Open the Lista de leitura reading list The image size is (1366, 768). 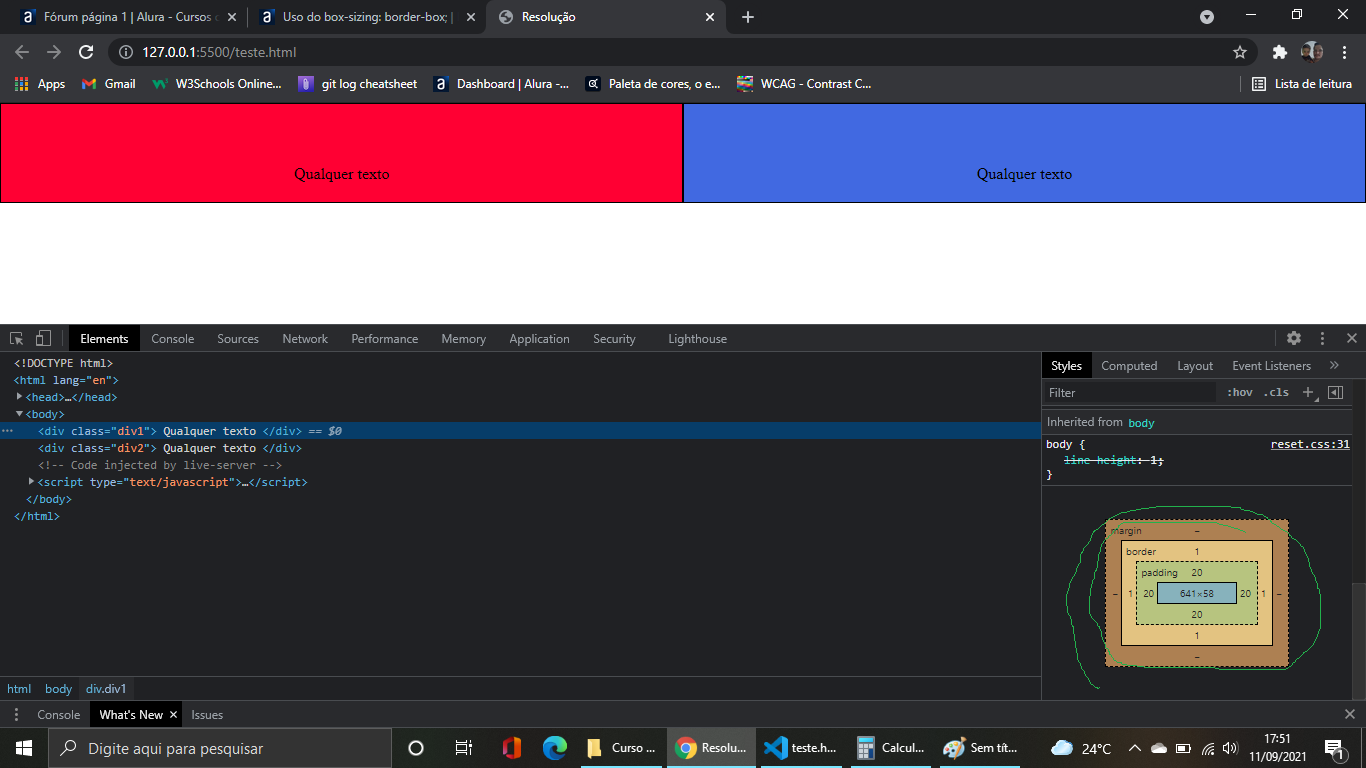(1302, 84)
